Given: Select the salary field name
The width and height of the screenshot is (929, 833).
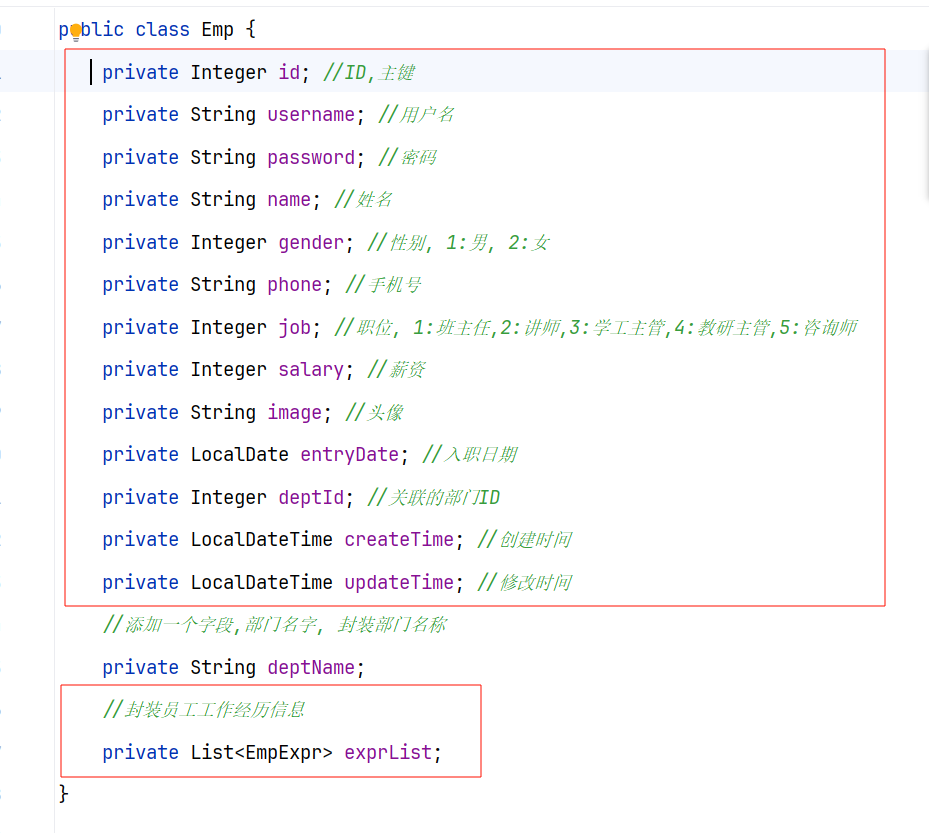Looking at the screenshot, I should coord(311,370).
